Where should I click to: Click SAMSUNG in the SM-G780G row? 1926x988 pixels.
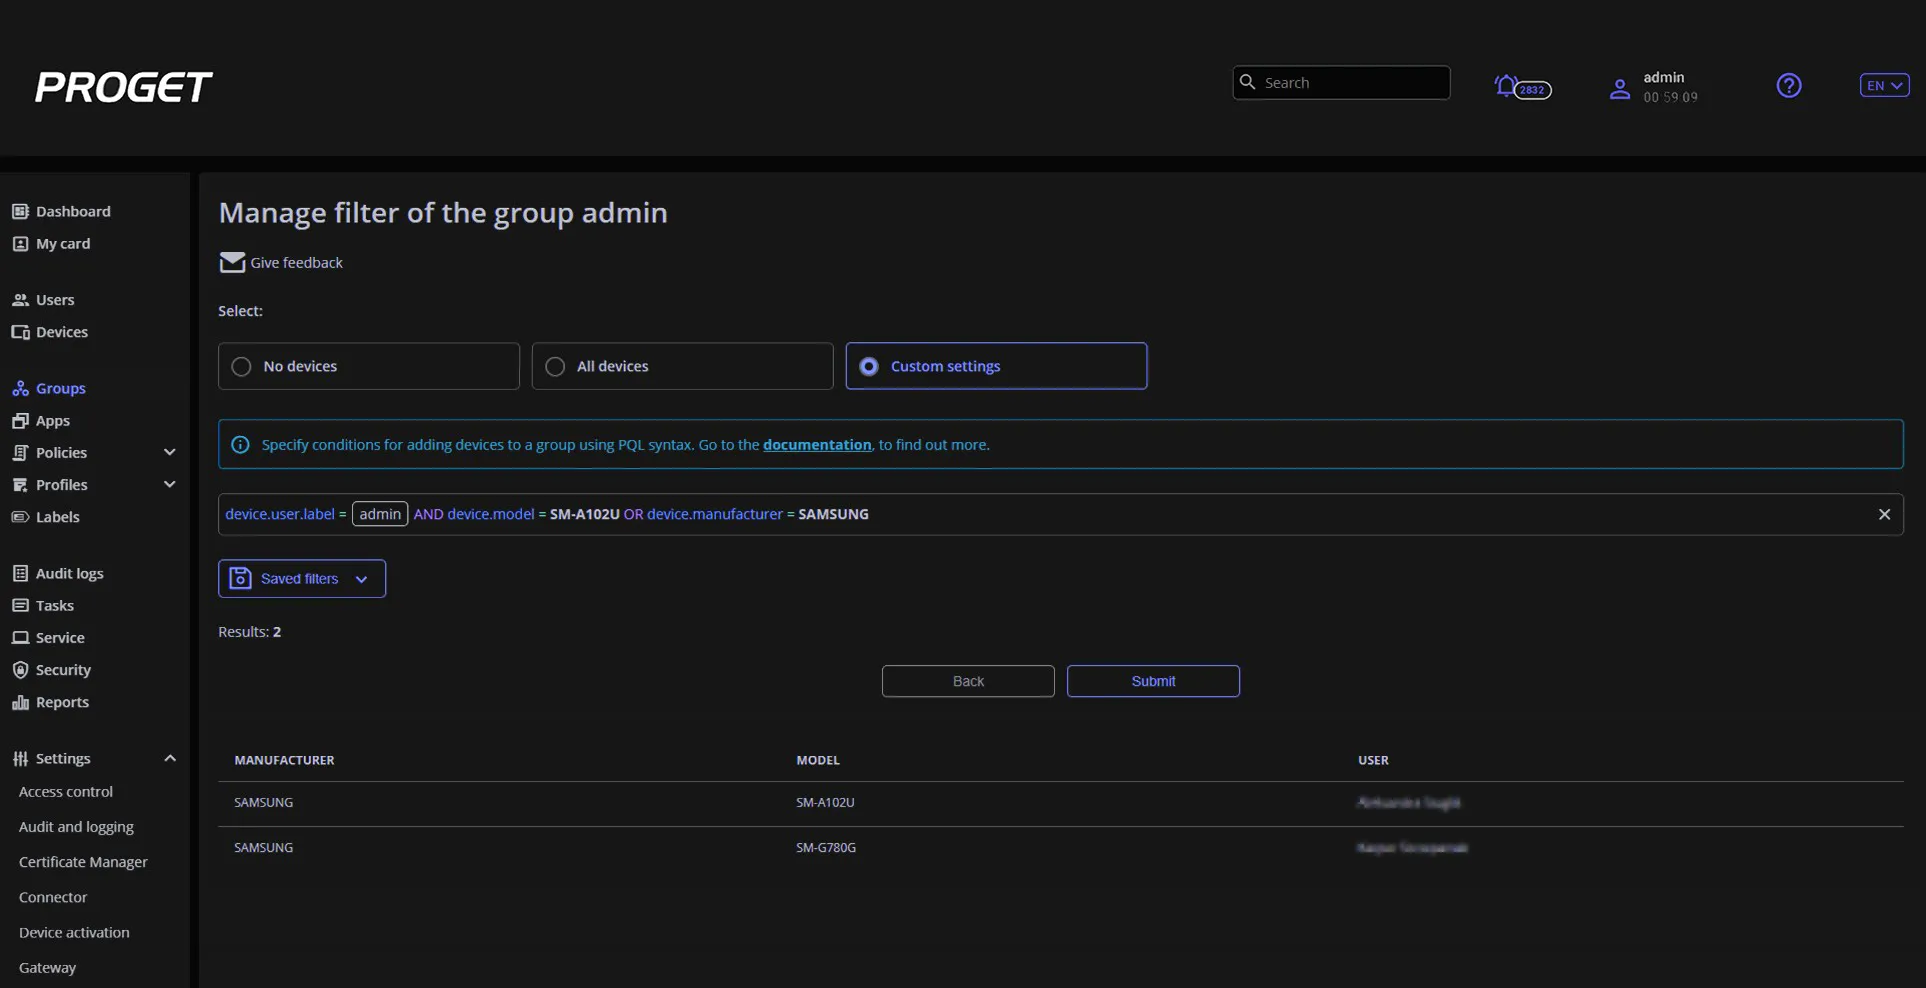(264, 848)
